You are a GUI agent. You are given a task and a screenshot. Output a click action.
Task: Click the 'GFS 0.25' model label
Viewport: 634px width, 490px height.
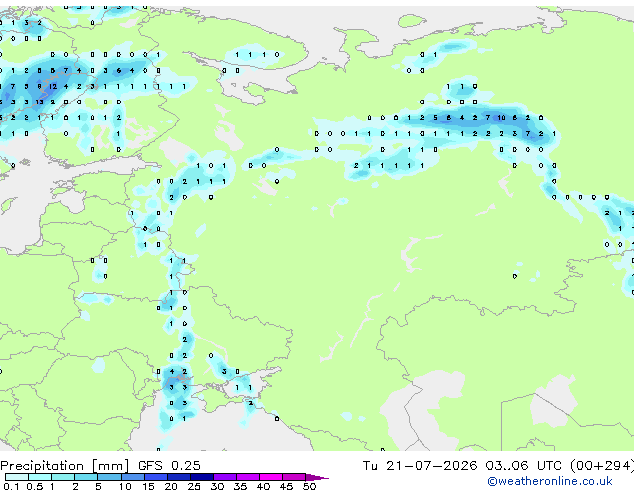click(169, 466)
